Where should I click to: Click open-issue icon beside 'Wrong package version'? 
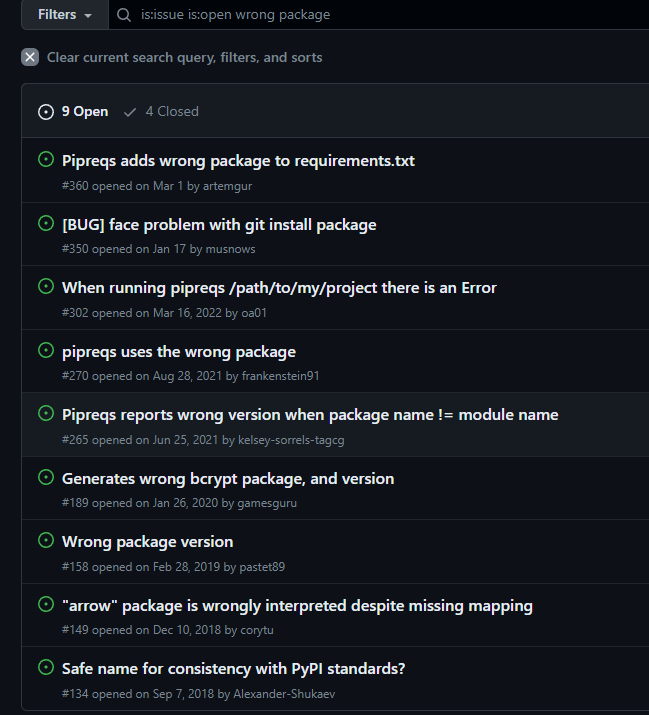(x=45, y=540)
